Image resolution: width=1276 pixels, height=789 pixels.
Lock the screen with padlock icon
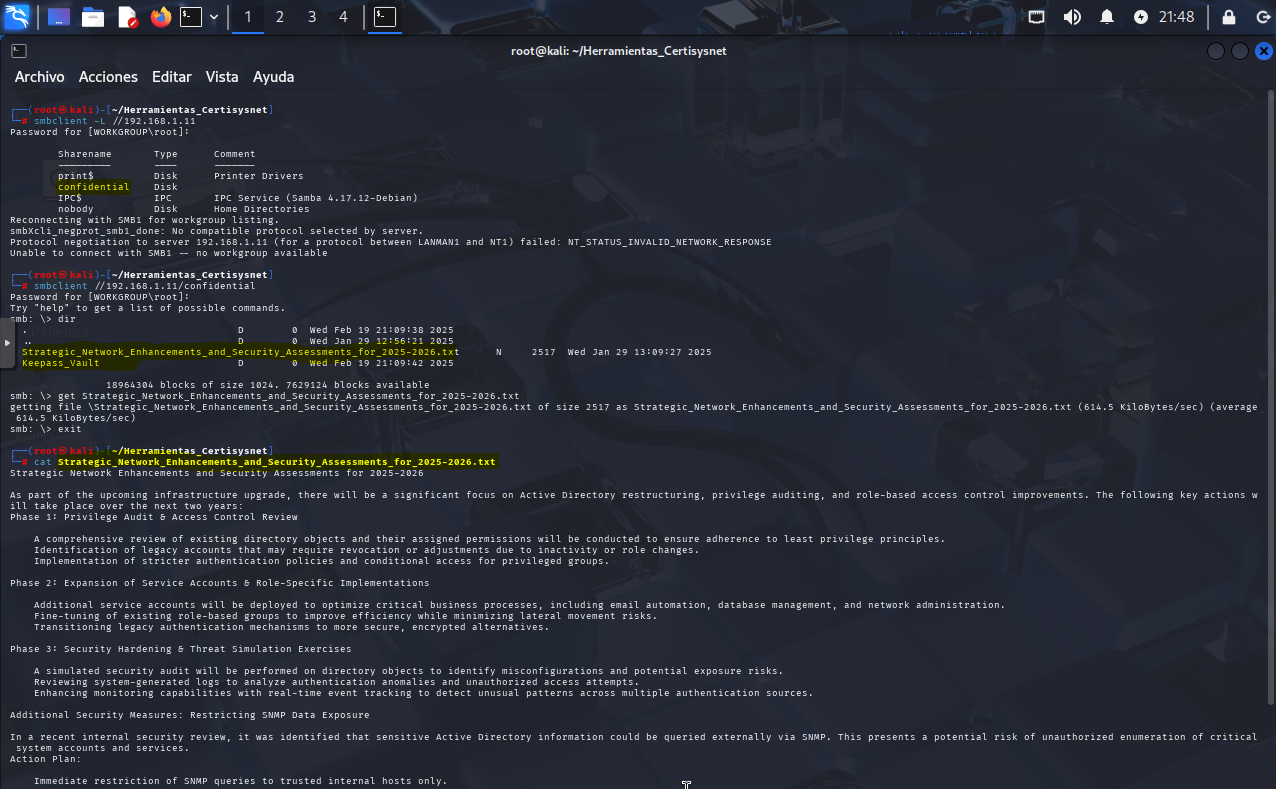[x=1229, y=17]
